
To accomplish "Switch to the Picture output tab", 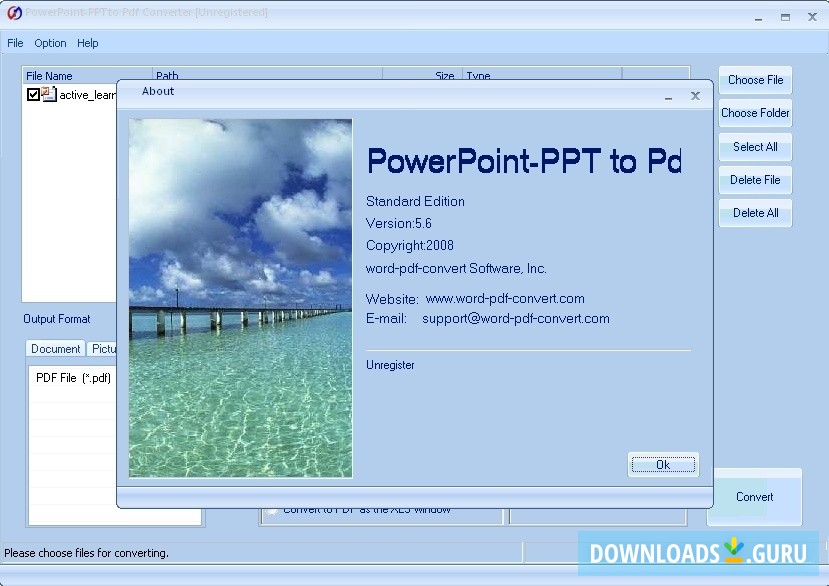I will [x=102, y=349].
